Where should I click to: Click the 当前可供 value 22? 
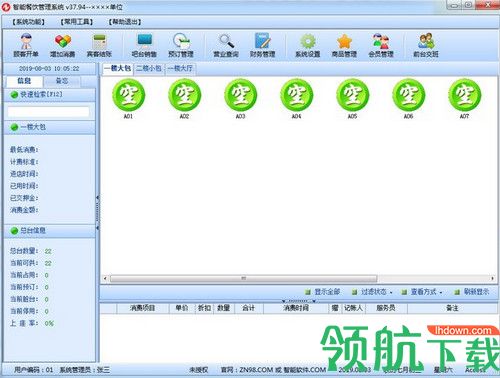48,263
